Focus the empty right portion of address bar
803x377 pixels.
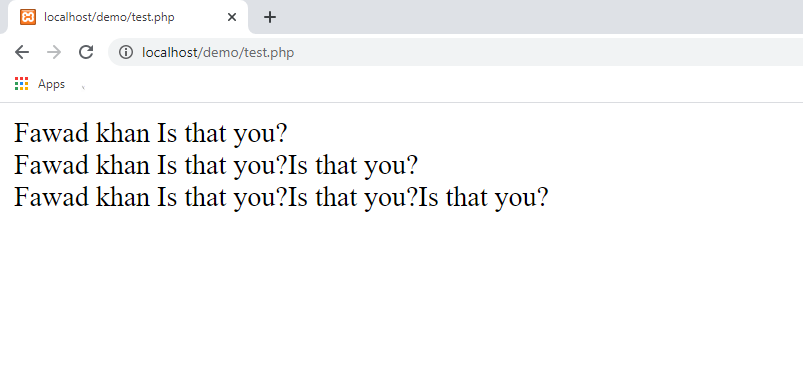[548, 52]
